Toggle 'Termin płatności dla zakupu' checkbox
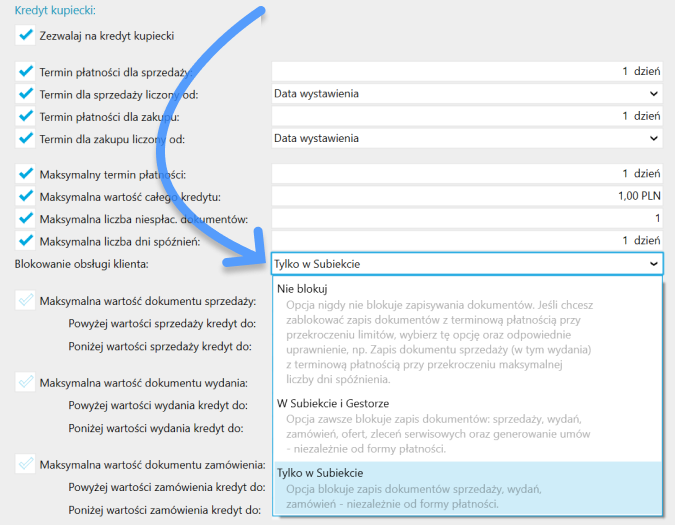675x525 pixels. [26, 116]
